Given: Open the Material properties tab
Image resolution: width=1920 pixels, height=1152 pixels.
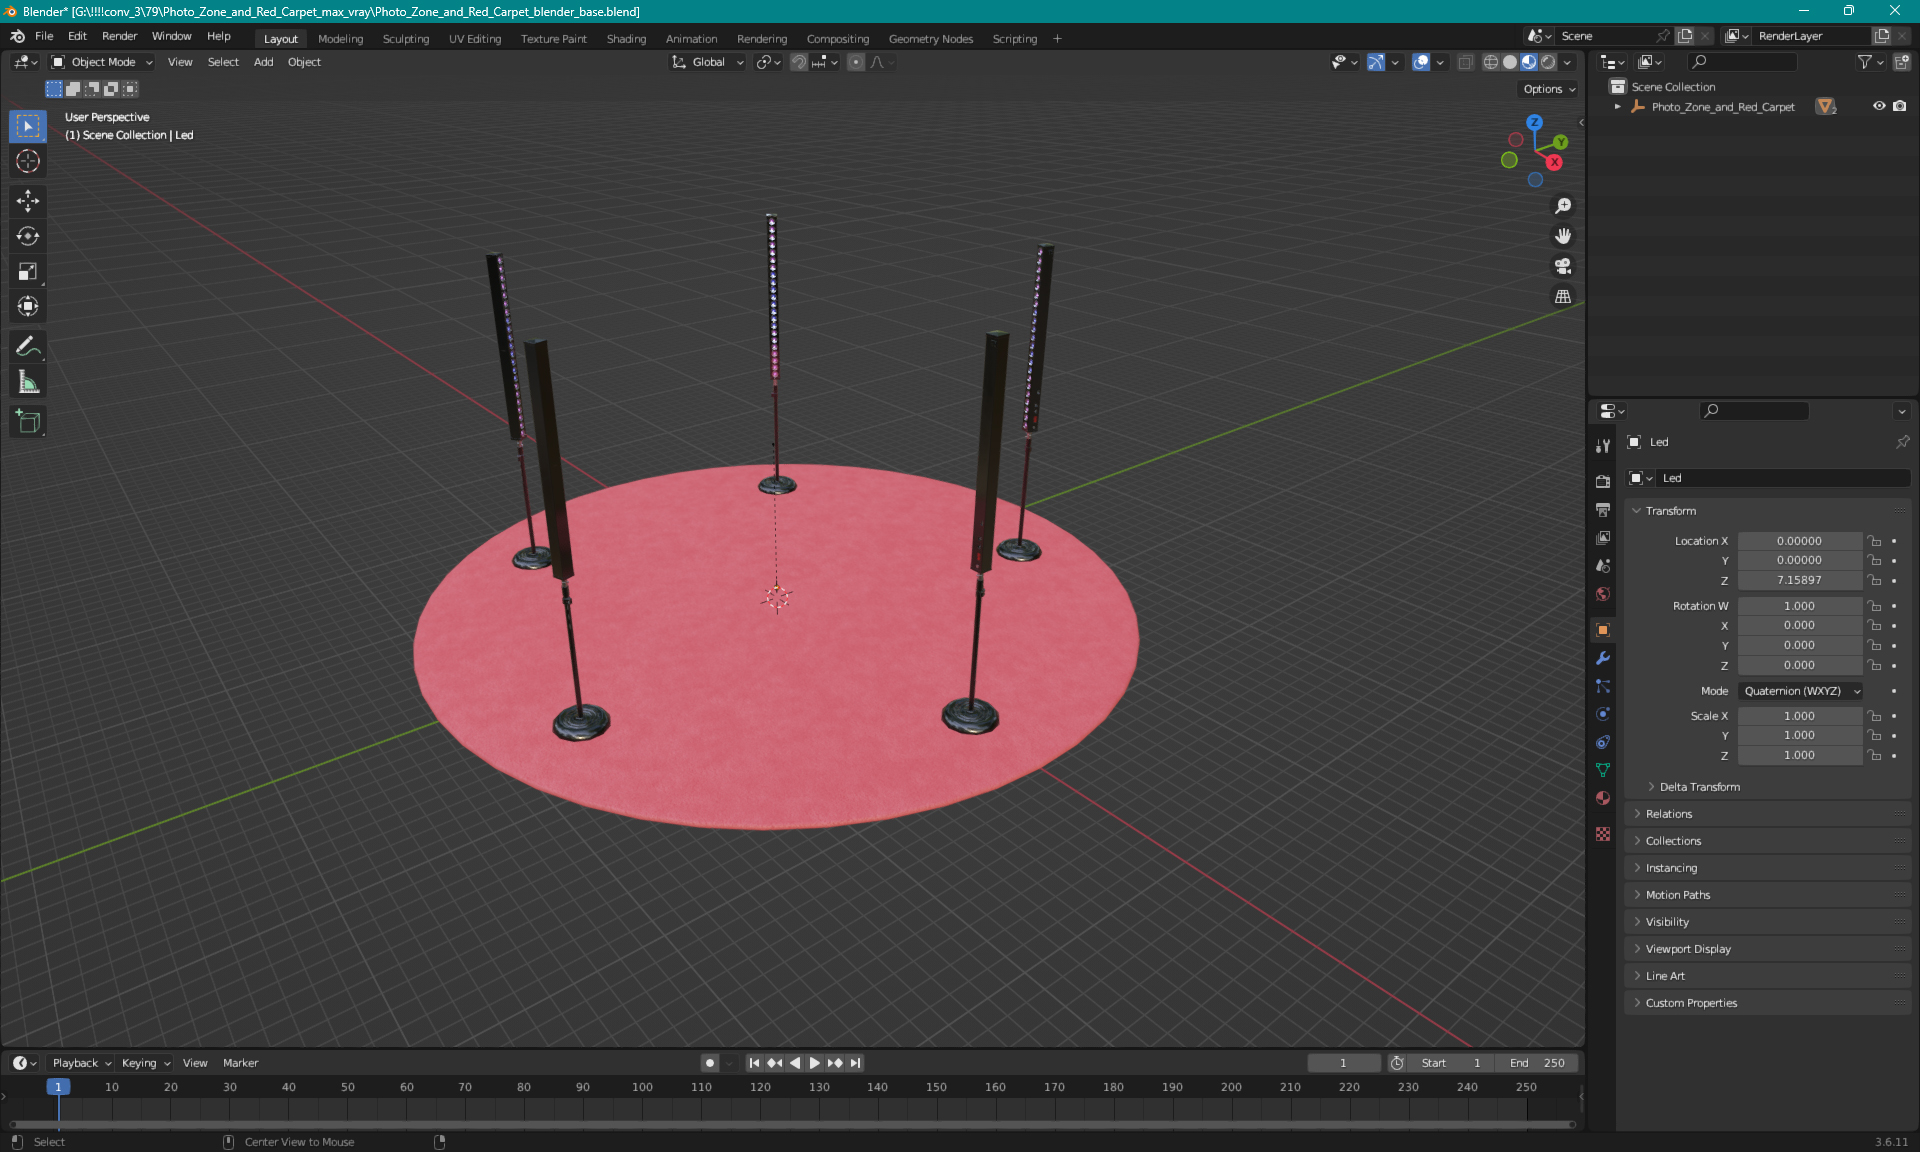Looking at the screenshot, I should pos(1603,798).
